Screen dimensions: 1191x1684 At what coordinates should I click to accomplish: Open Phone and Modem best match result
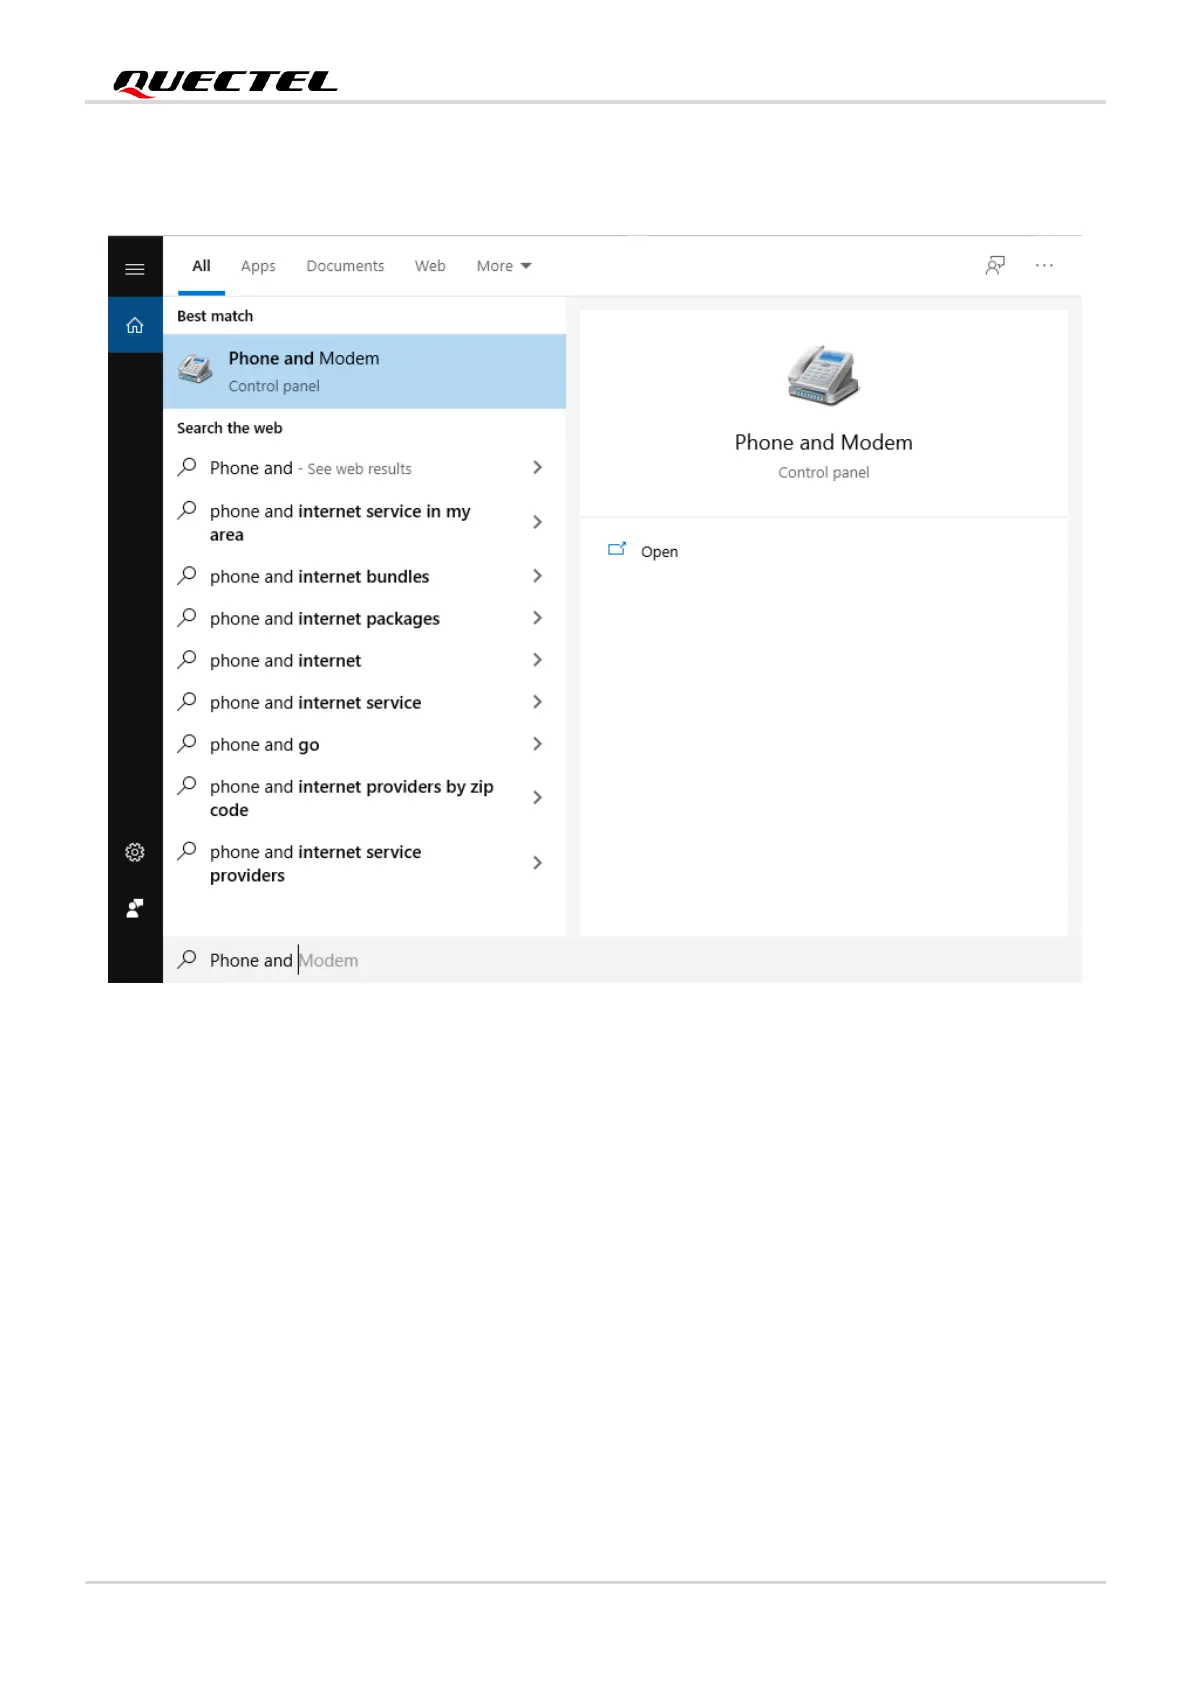coord(364,371)
